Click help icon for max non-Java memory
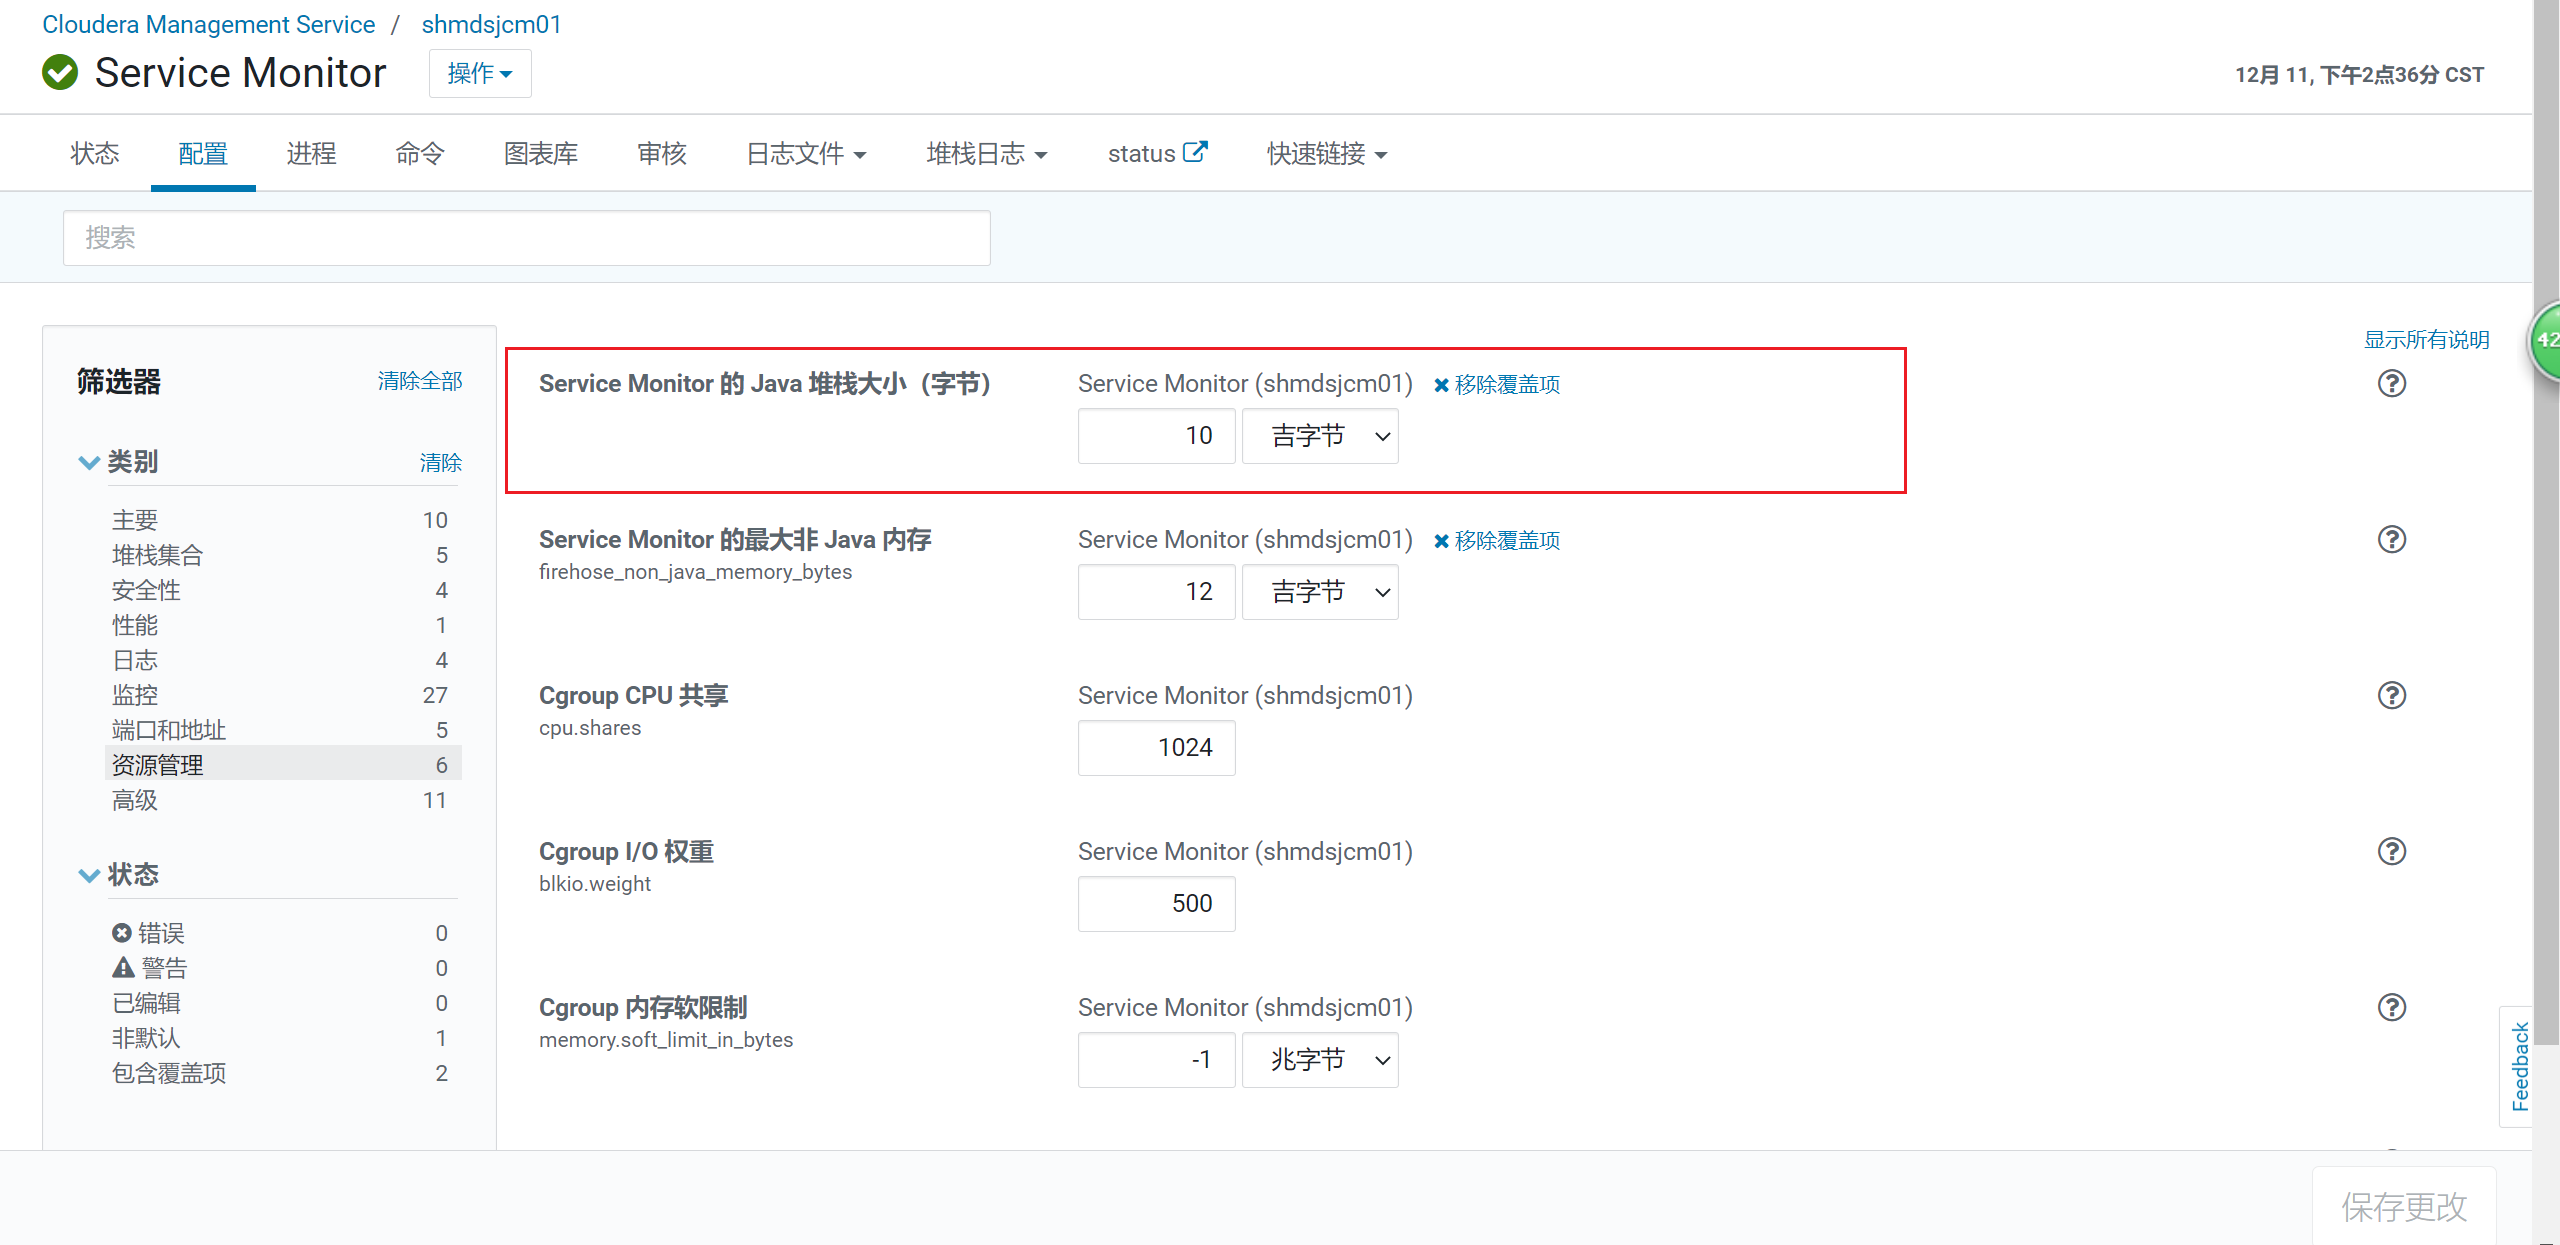This screenshot has height=1245, width=2560. 2391,539
